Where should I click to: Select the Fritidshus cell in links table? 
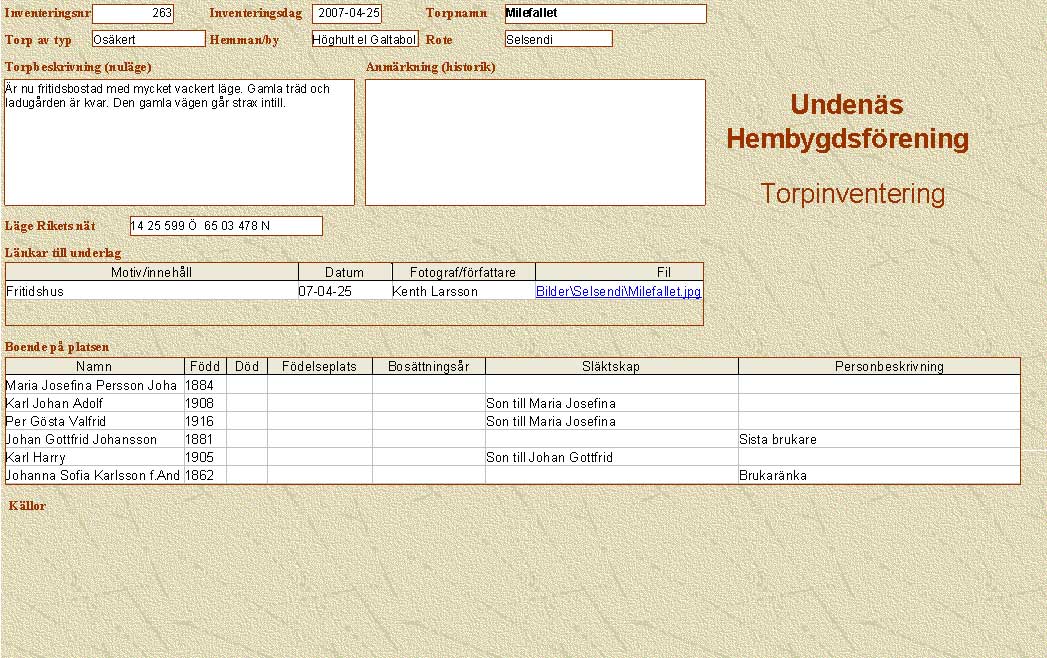(x=150, y=291)
